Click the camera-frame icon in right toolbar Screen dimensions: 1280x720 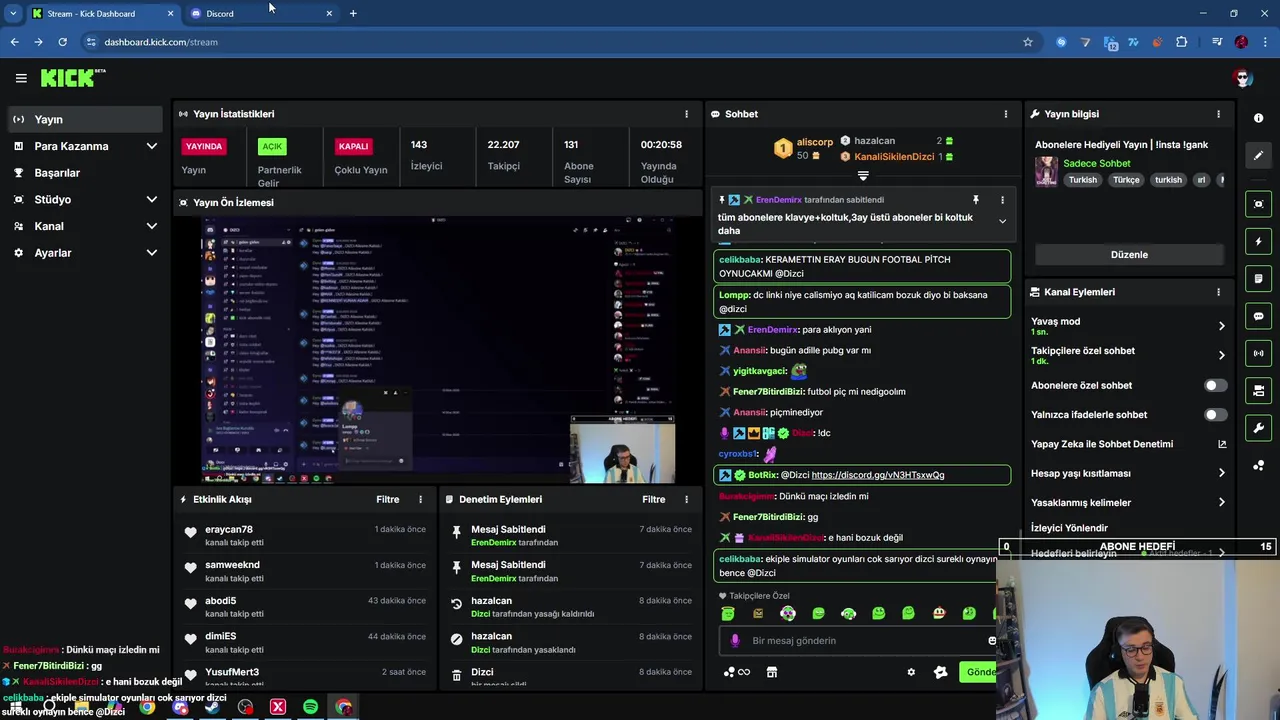[x=1258, y=204]
